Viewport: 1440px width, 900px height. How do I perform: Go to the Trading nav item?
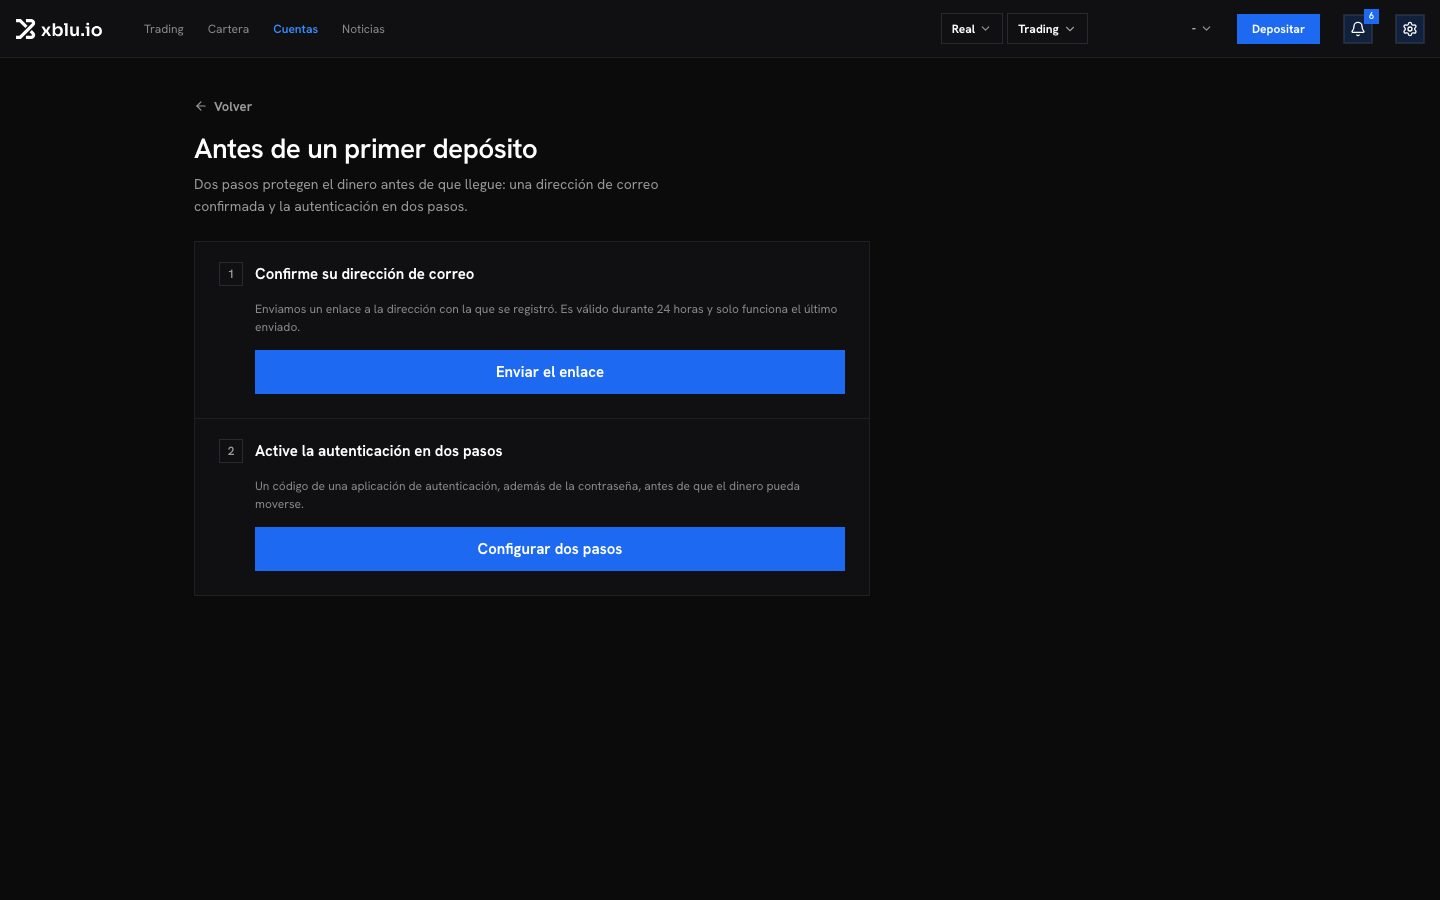[x=164, y=29]
